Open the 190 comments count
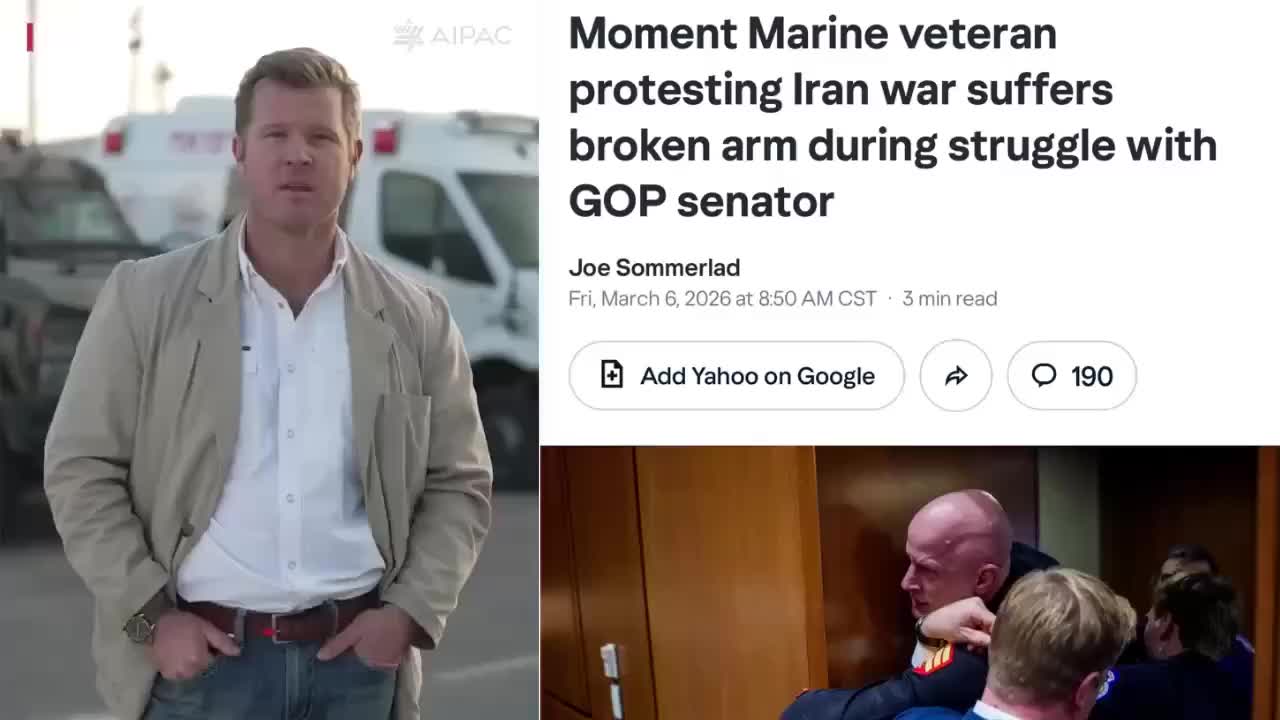This screenshot has width=1280, height=720. [x=1072, y=376]
